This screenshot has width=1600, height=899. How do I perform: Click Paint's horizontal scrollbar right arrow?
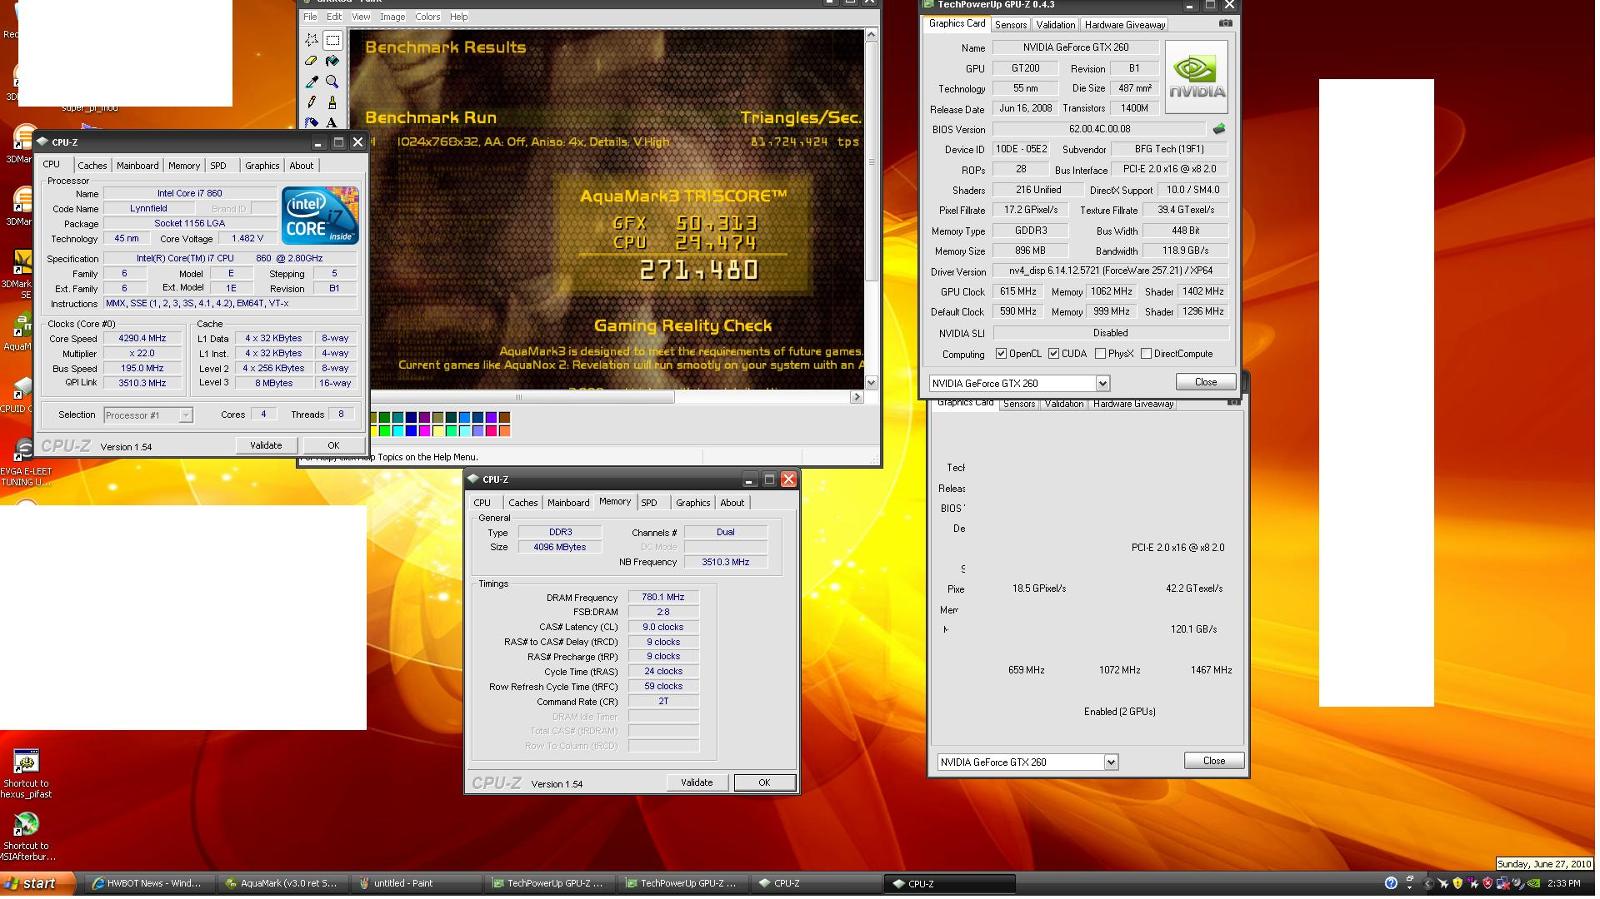coord(856,397)
